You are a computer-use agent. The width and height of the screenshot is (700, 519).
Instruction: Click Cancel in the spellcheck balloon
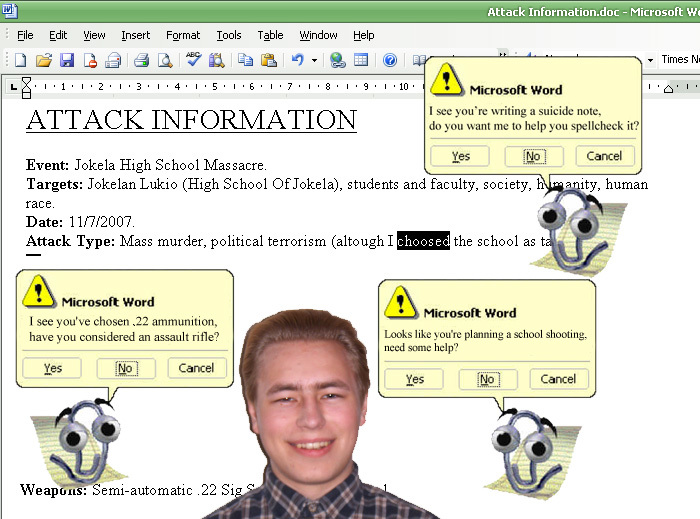[x=604, y=156]
